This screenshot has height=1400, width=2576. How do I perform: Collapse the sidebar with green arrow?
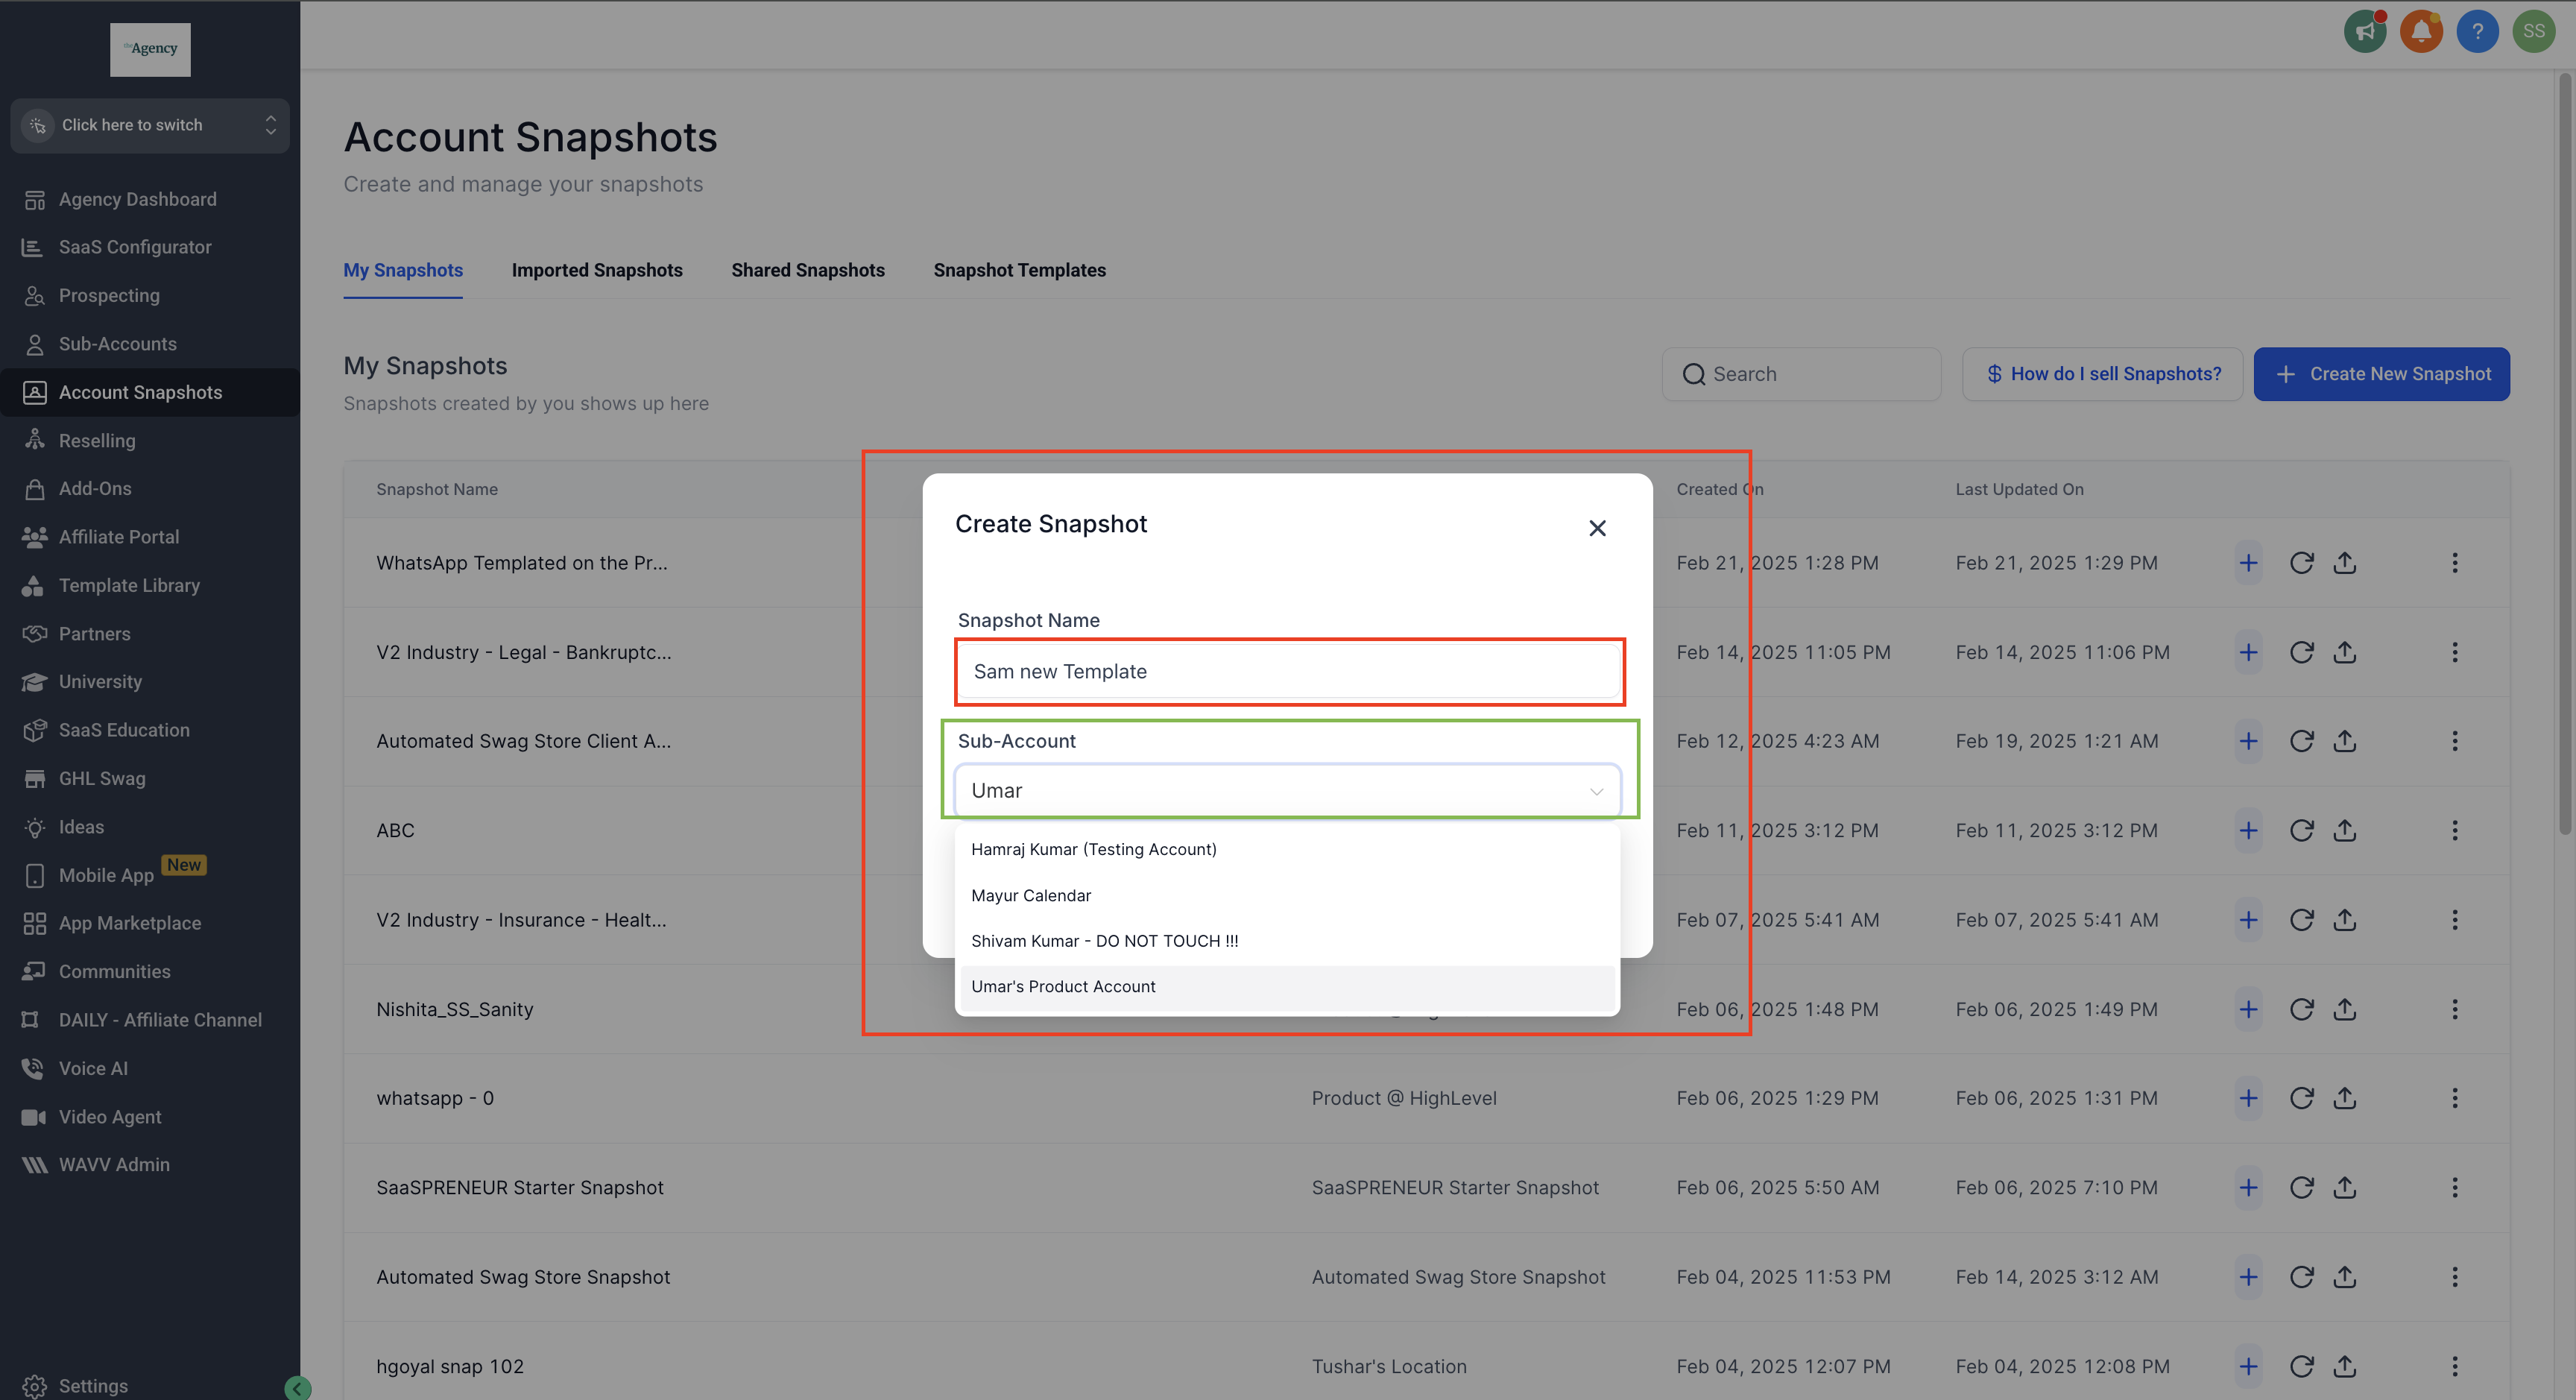tap(297, 1387)
